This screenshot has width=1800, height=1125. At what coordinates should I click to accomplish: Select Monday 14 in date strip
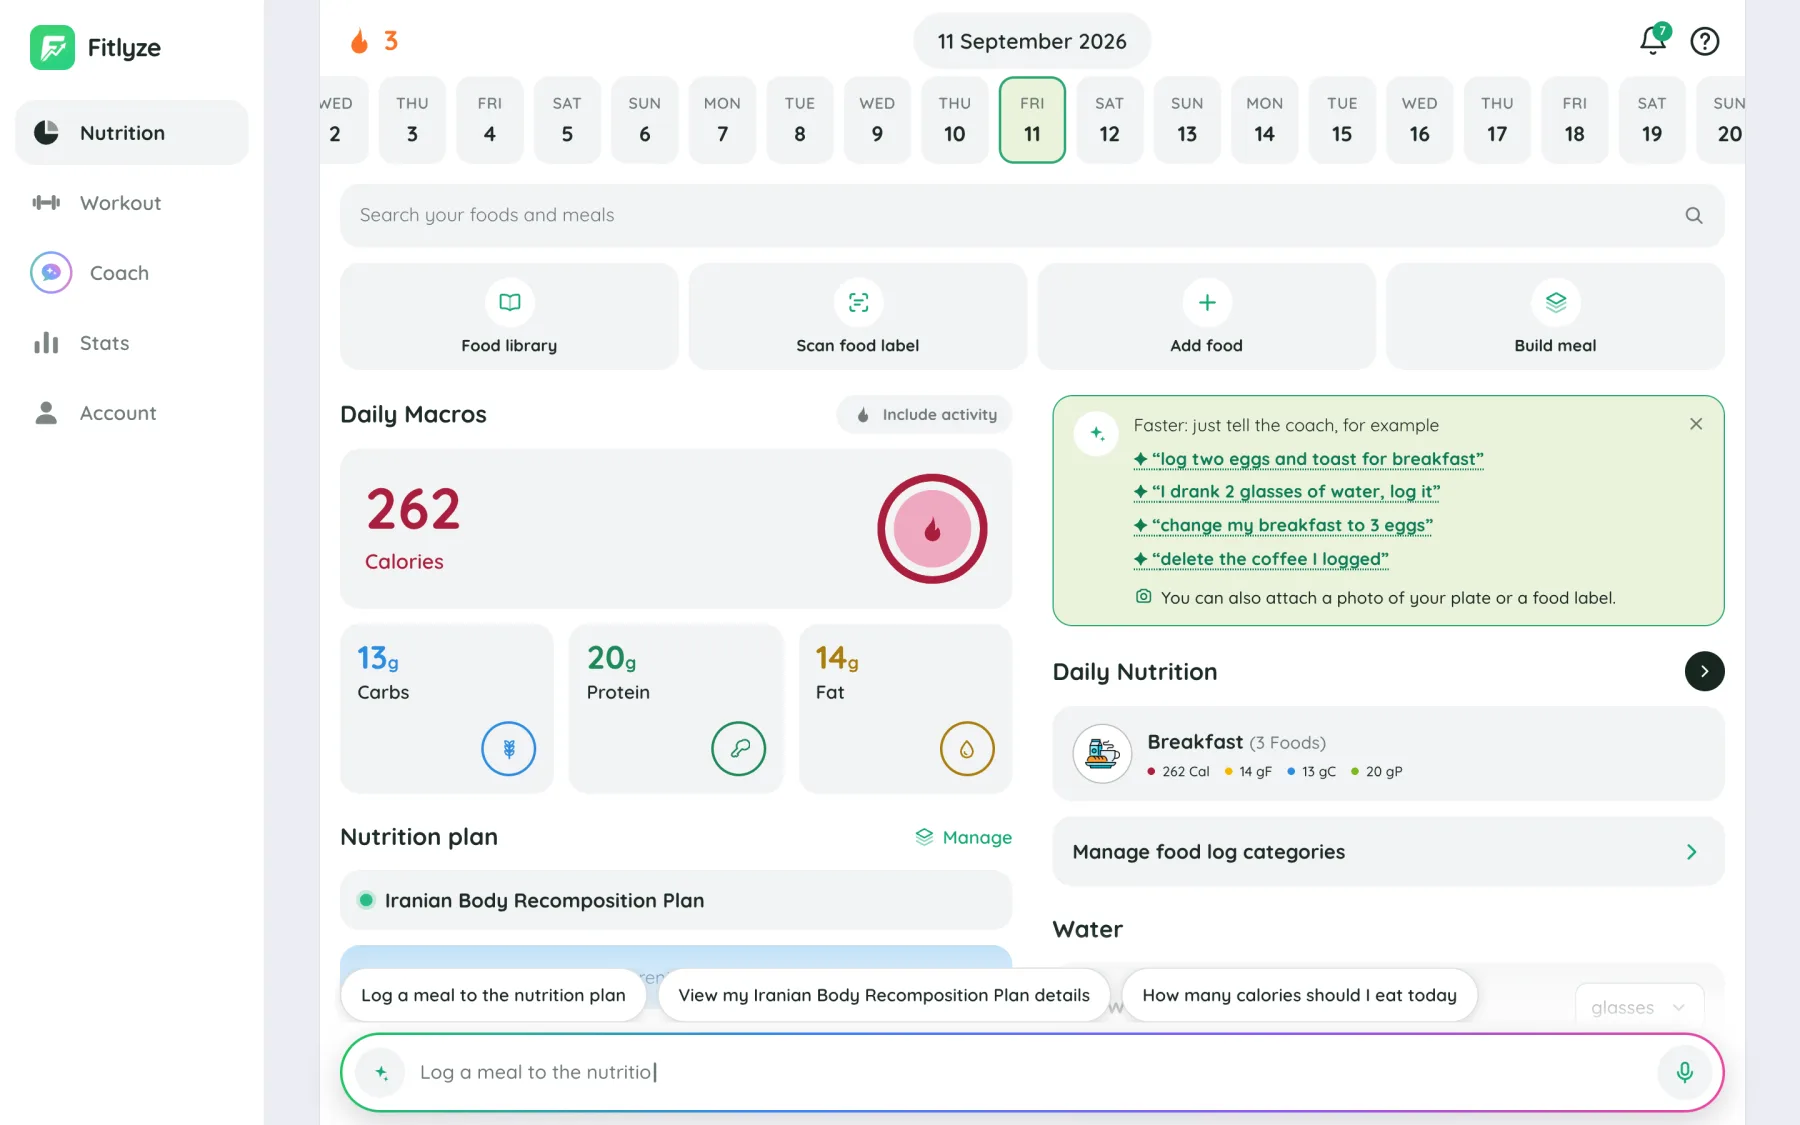pos(1264,119)
